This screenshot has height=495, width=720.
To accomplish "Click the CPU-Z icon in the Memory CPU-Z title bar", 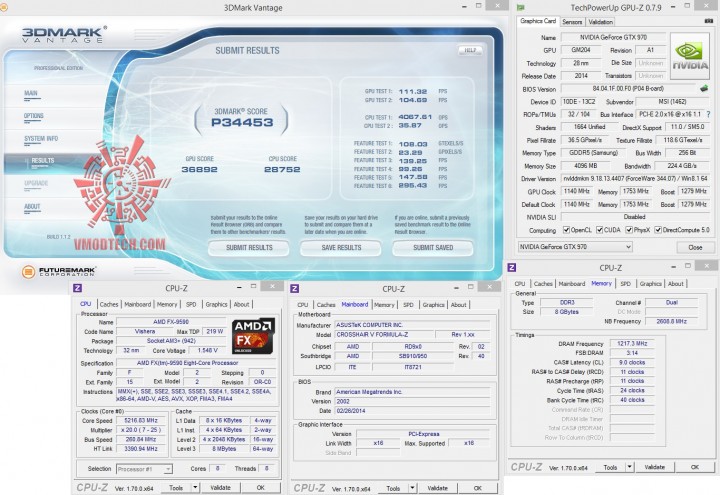I will 512,267.
